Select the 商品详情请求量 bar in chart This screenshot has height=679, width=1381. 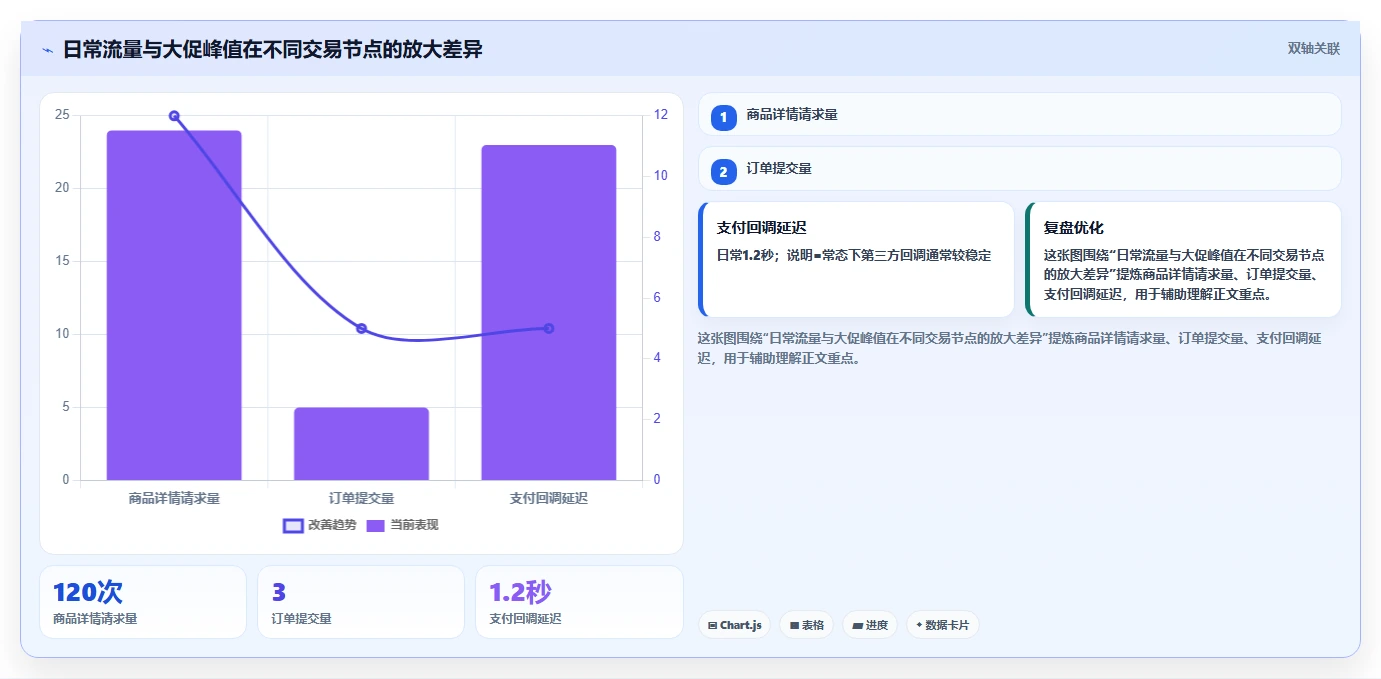coord(174,305)
